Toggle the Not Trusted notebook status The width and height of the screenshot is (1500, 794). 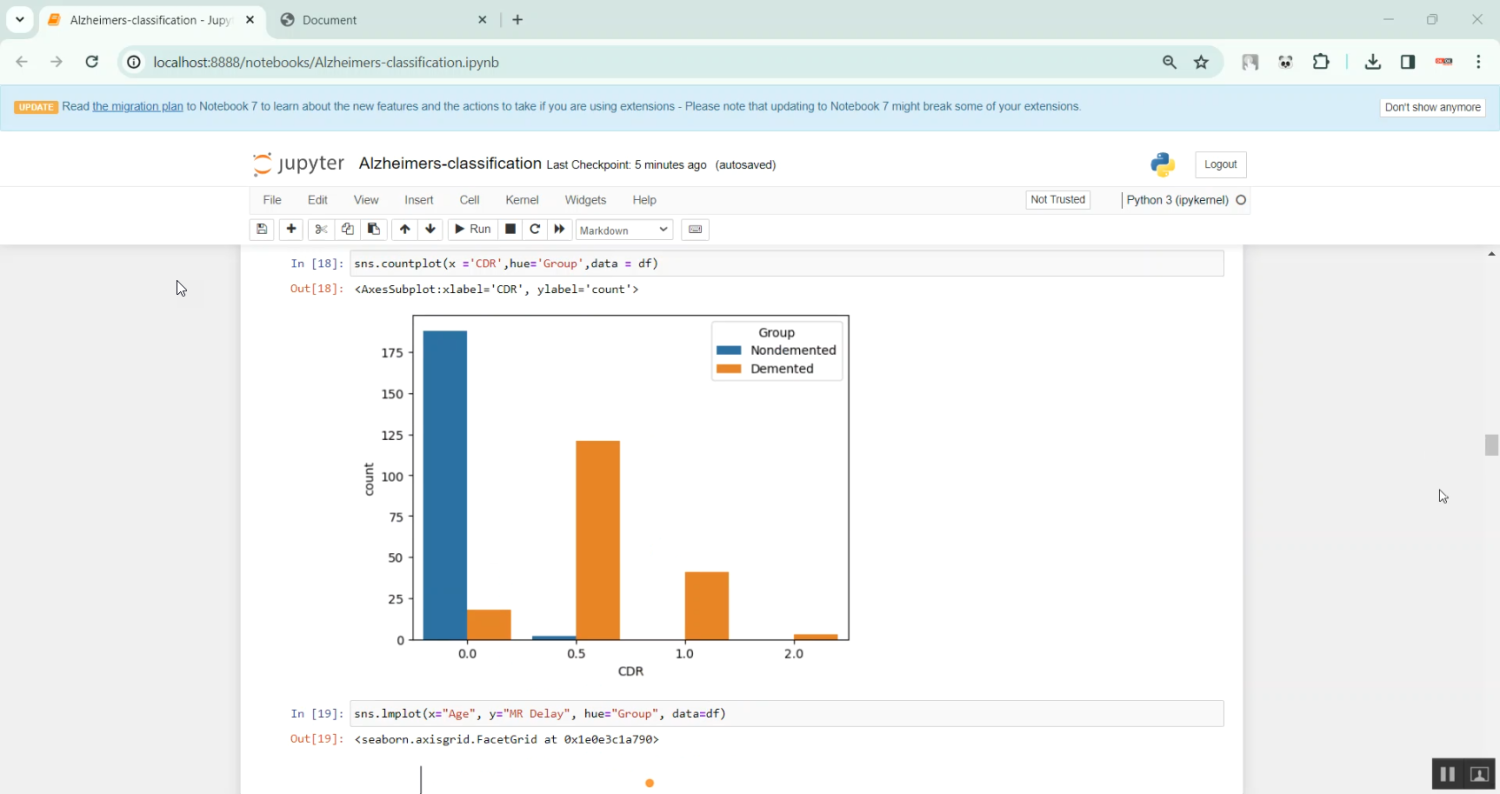tap(1057, 200)
